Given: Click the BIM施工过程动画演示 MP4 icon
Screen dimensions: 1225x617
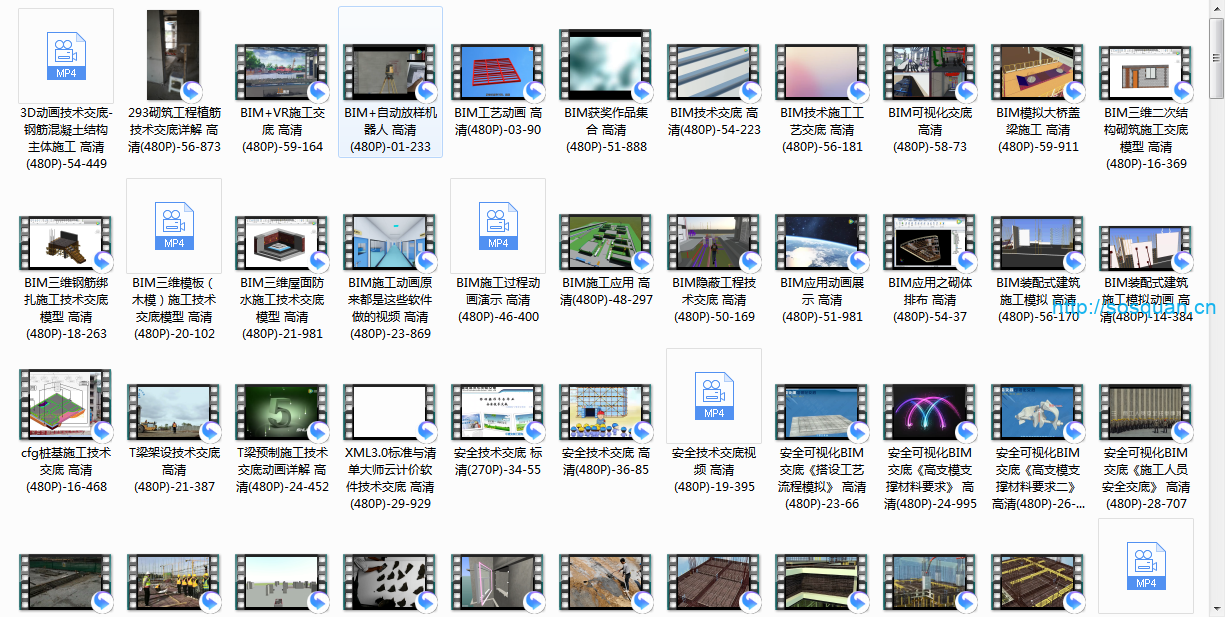Looking at the screenshot, I should [498, 226].
